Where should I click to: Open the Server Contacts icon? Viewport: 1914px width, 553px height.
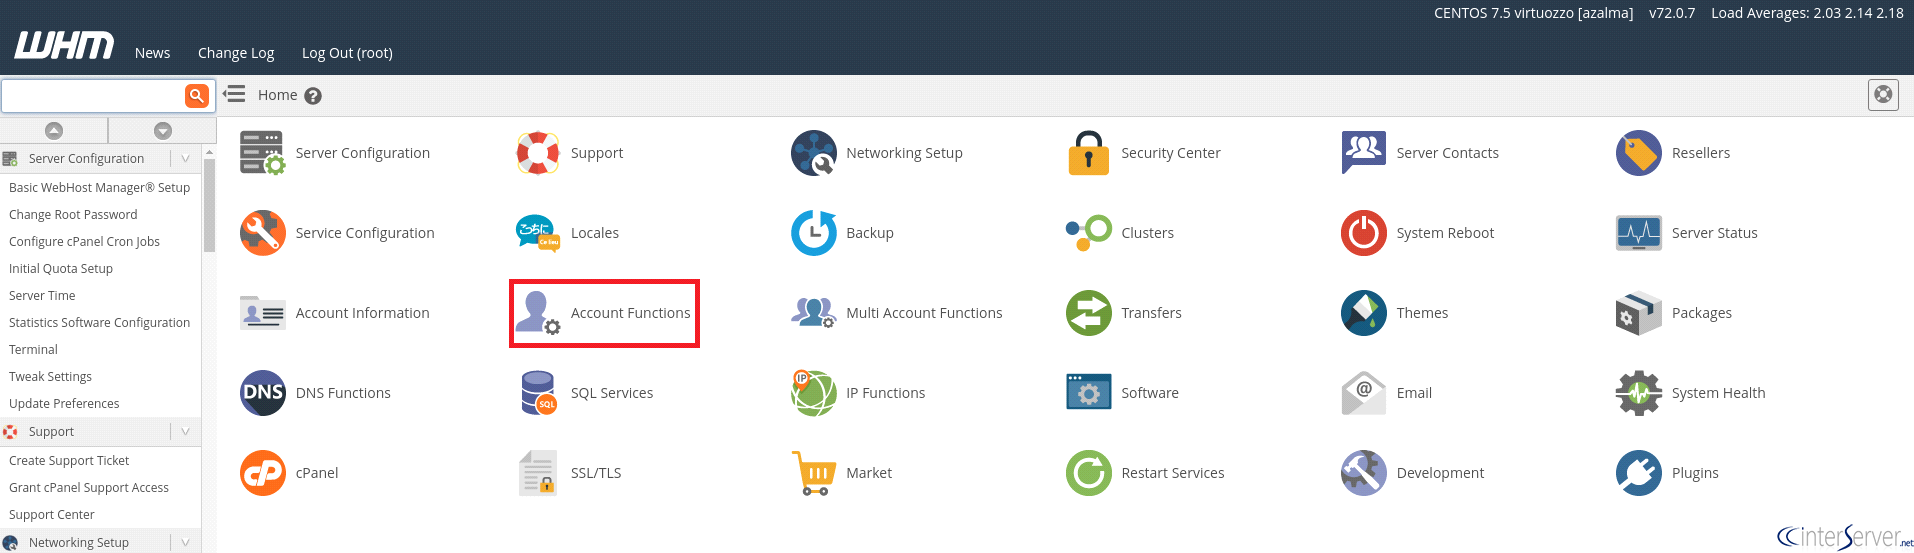click(x=1363, y=153)
